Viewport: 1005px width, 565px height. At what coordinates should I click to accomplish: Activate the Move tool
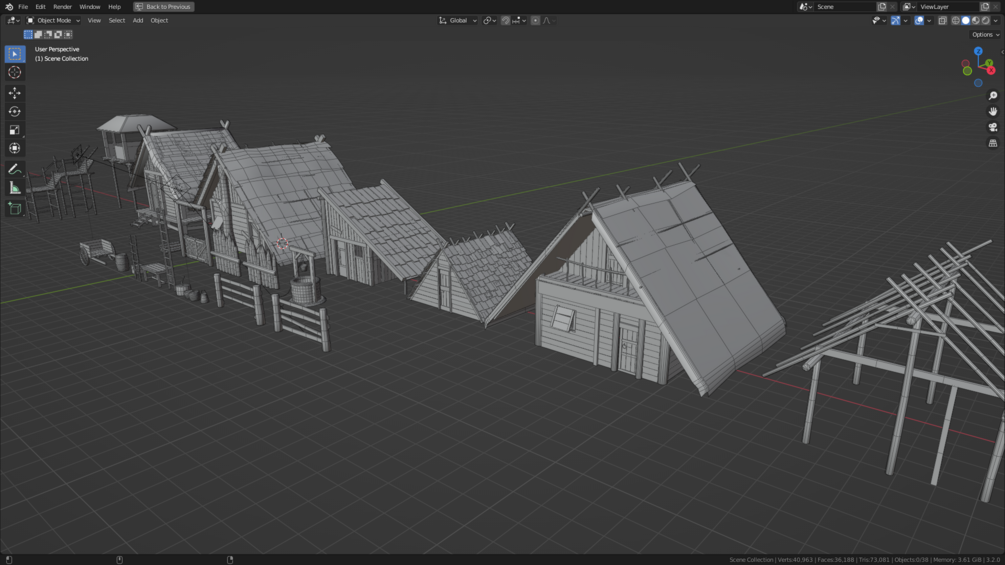pos(14,93)
